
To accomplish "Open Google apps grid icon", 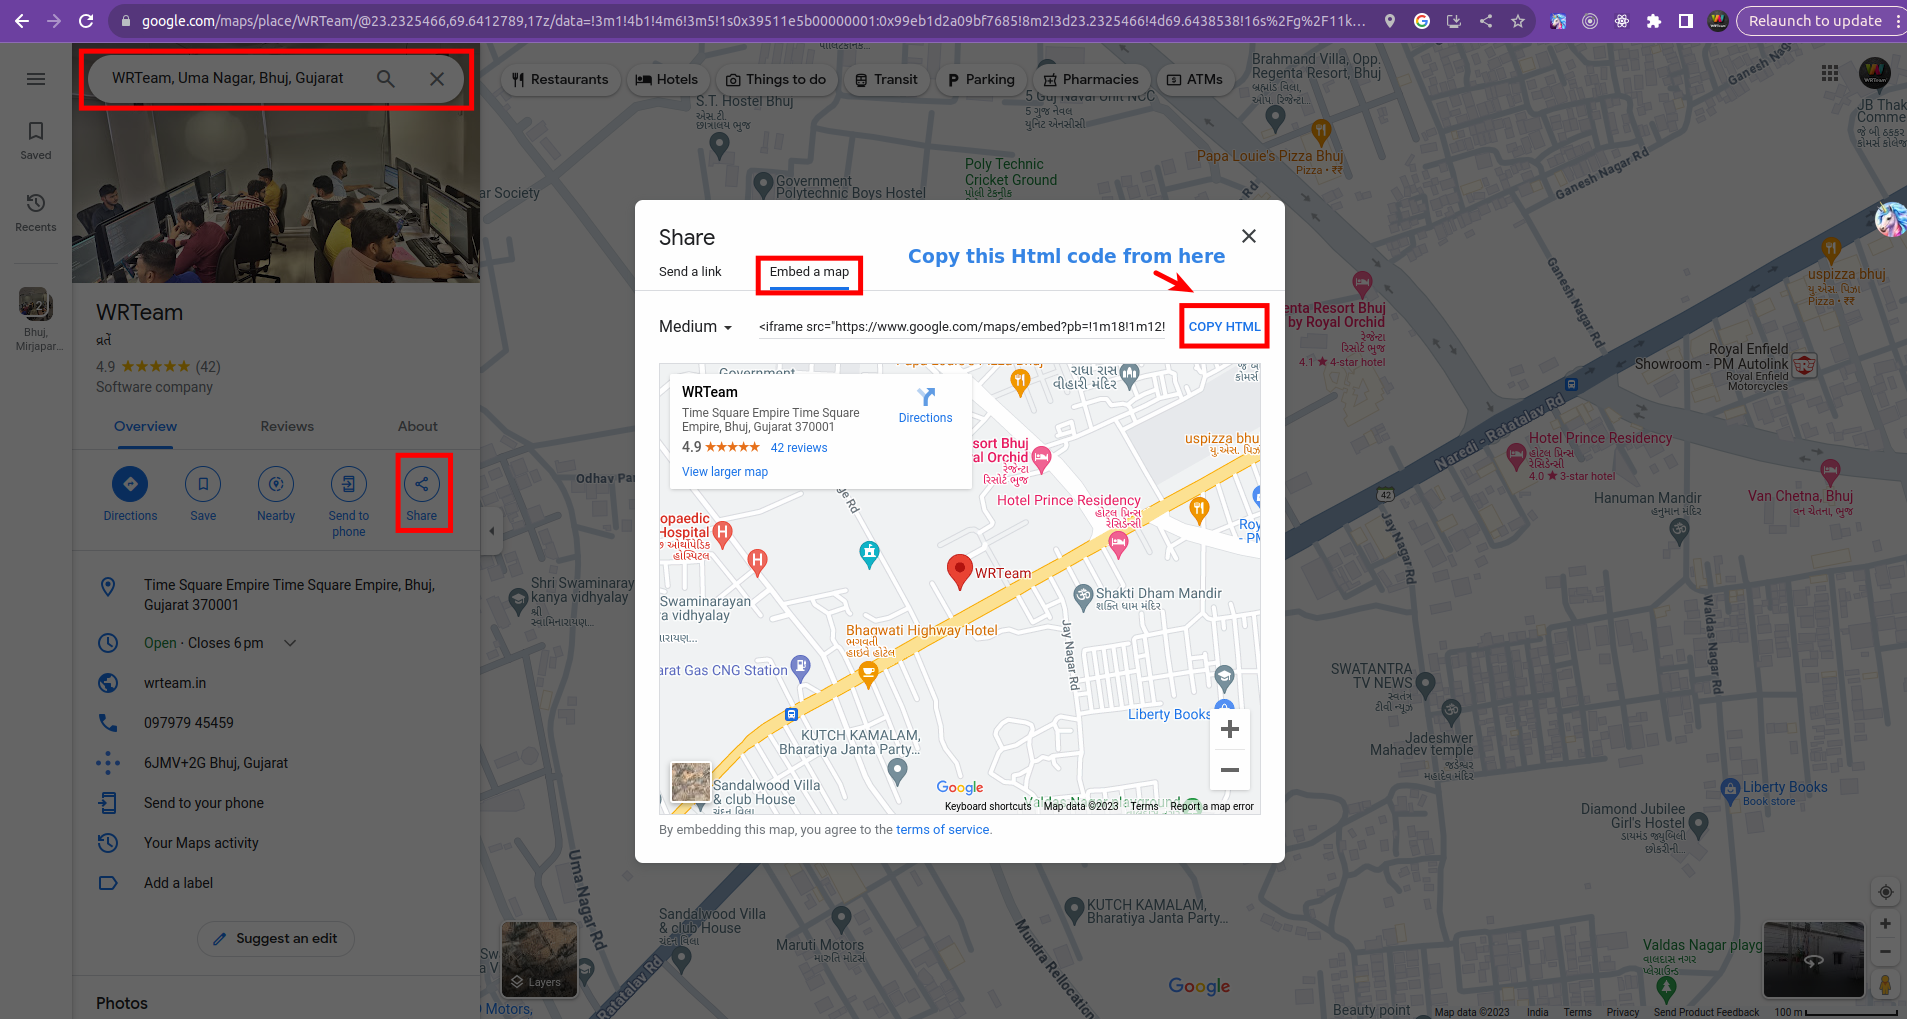I will click(1830, 73).
